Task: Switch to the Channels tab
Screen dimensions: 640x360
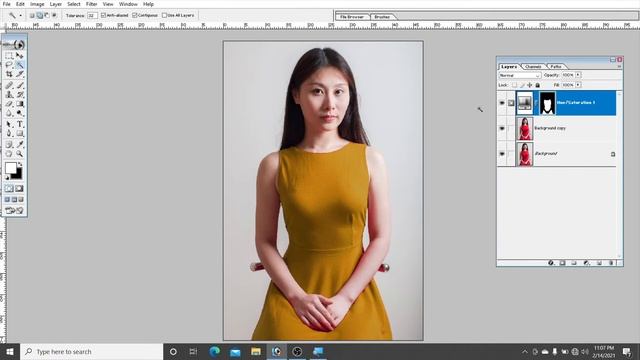Action: [x=533, y=66]
